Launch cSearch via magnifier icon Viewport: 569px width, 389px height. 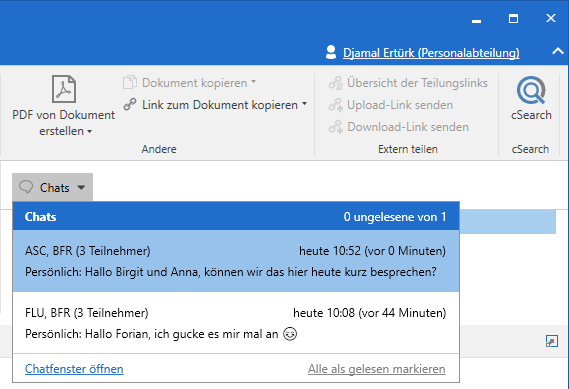(x=531, y=90)
